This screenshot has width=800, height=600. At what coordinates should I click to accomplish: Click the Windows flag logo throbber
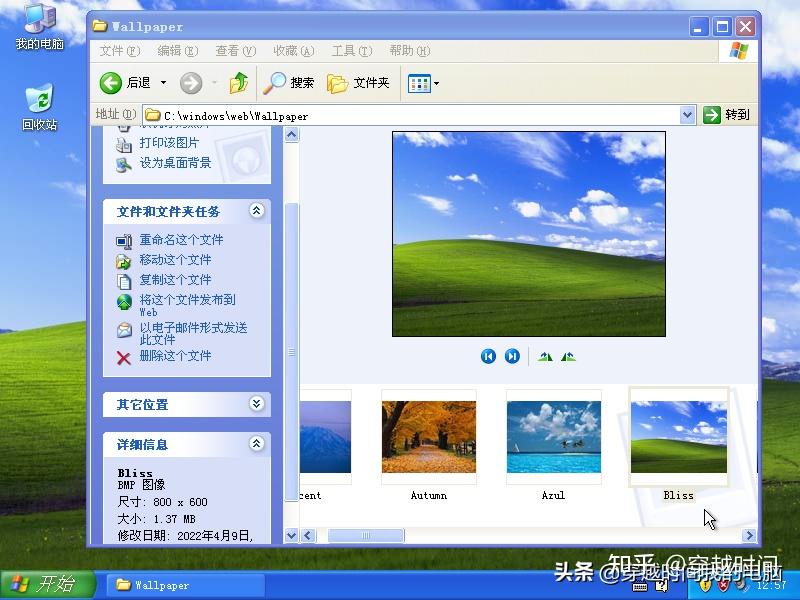(738, 51)
